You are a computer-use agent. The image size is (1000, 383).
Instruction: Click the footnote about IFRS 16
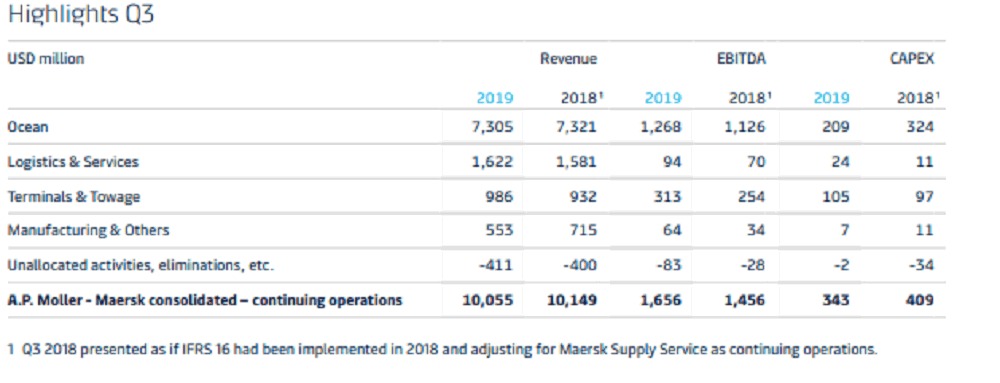click(x=443, y=349)
